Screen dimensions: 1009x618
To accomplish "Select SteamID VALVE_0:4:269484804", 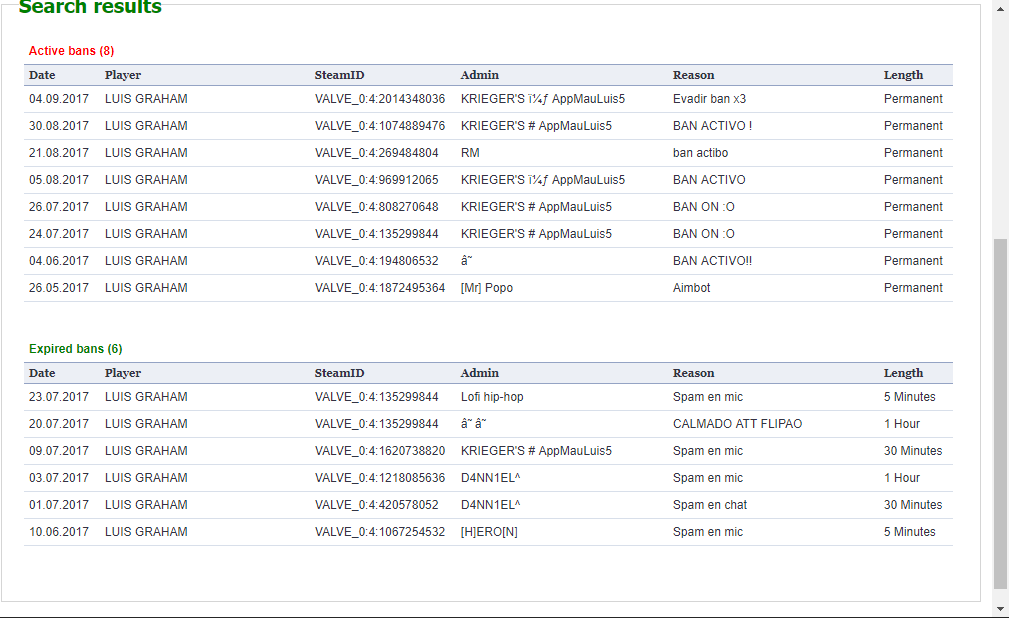I will point(376,153).
